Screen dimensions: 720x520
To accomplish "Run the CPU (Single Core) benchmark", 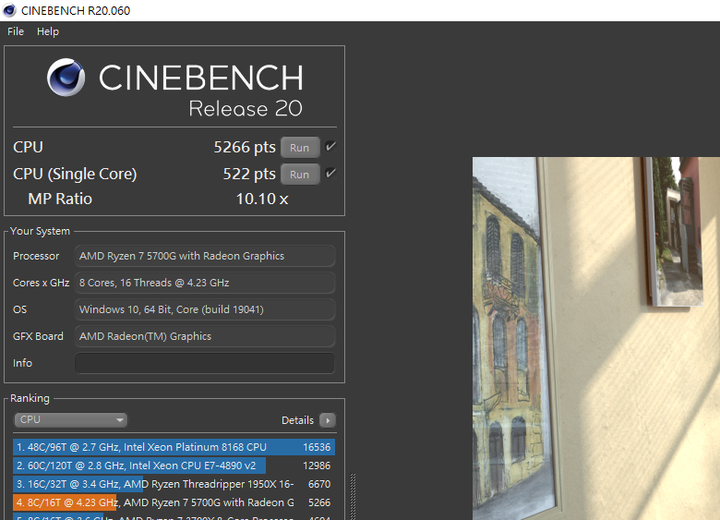I will pos(300,174).
